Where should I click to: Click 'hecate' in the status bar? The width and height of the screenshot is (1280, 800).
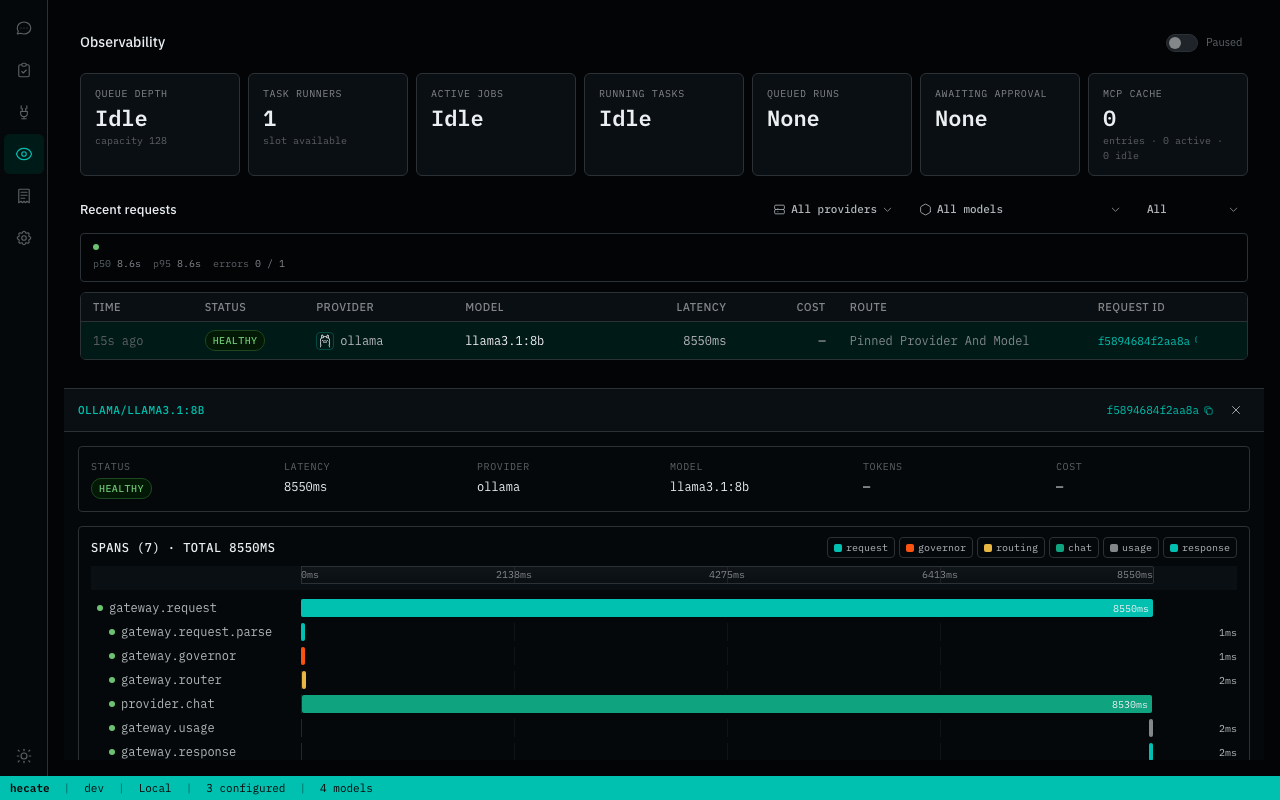click(30, 788)
